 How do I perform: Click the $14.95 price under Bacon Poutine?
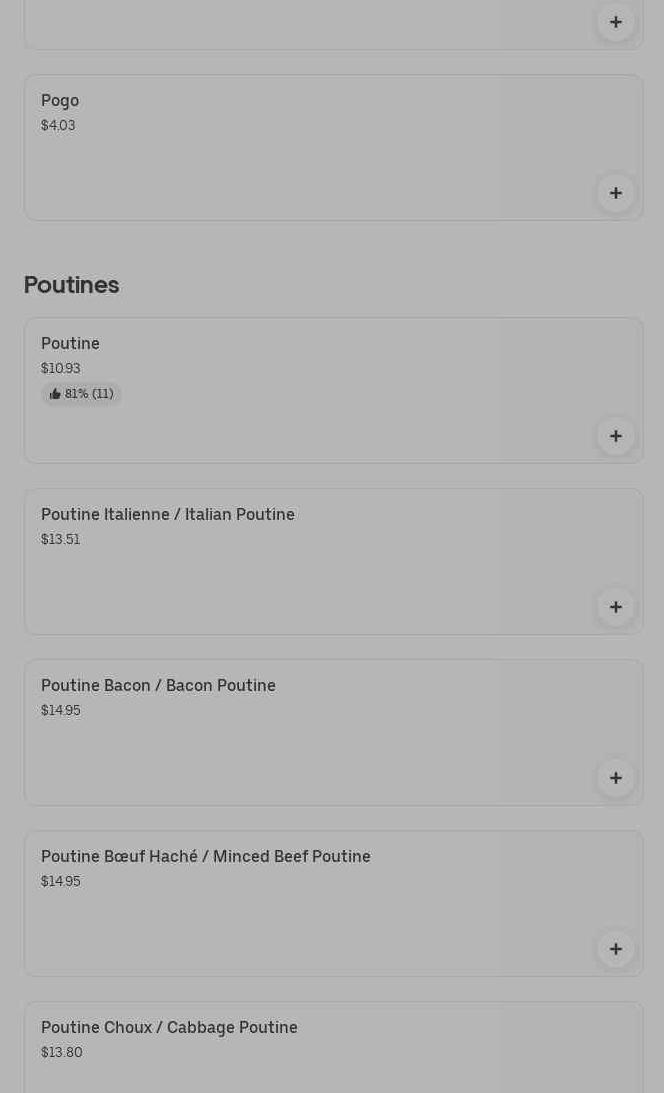point(60,711)
